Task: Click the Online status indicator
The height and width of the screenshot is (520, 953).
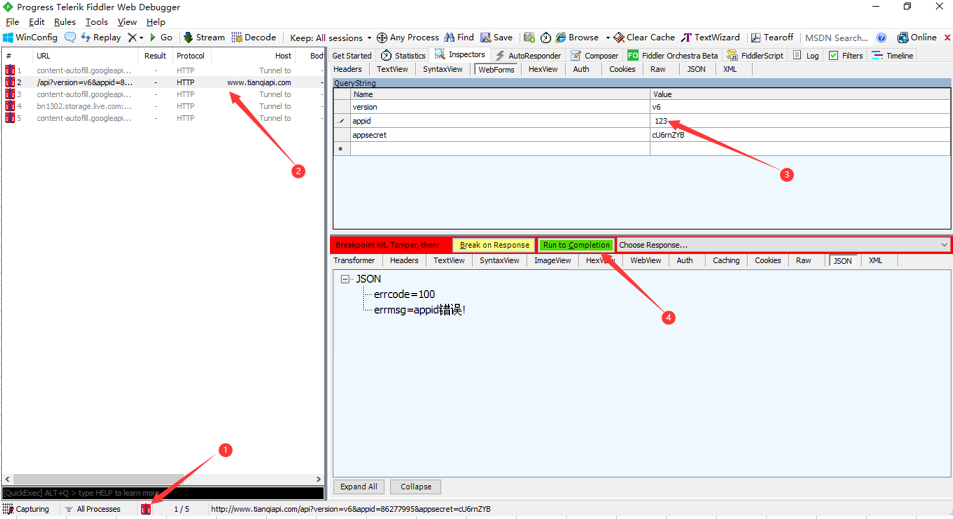Action: 917,38
